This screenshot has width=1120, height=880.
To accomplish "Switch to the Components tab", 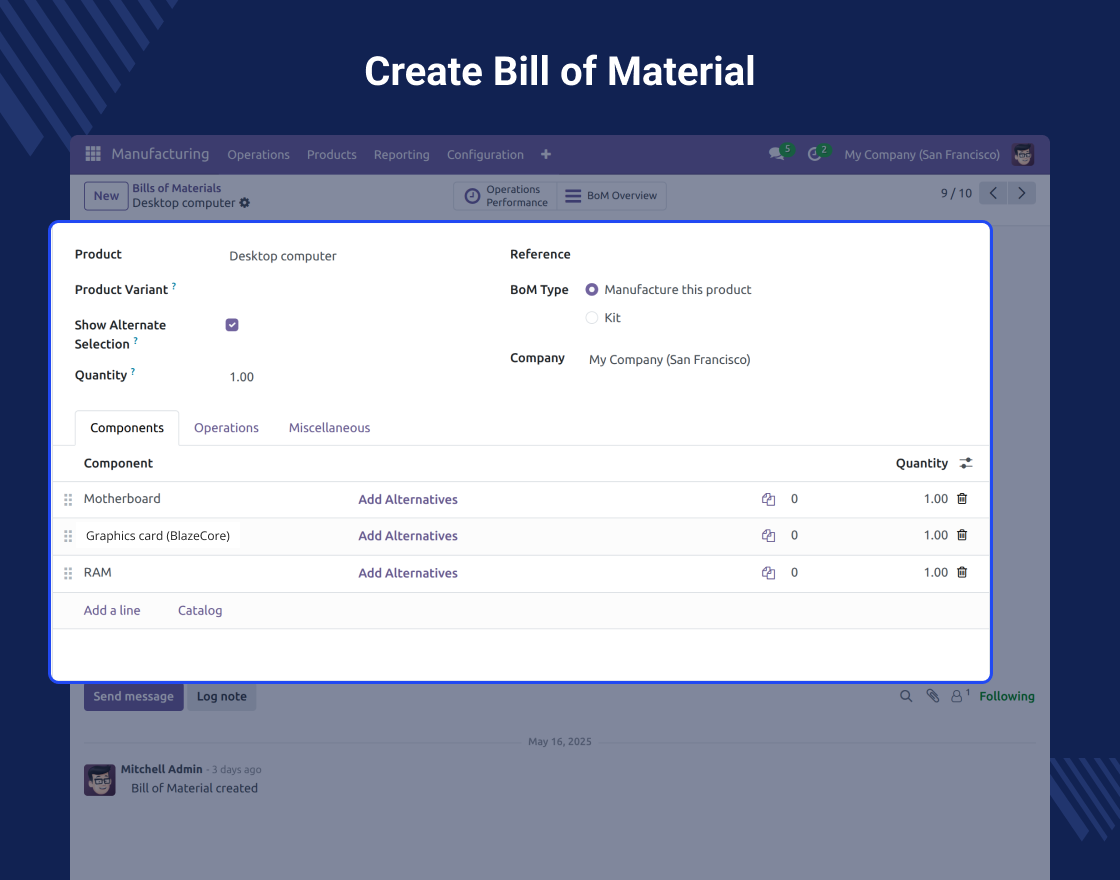I will (x=127, y=428).
